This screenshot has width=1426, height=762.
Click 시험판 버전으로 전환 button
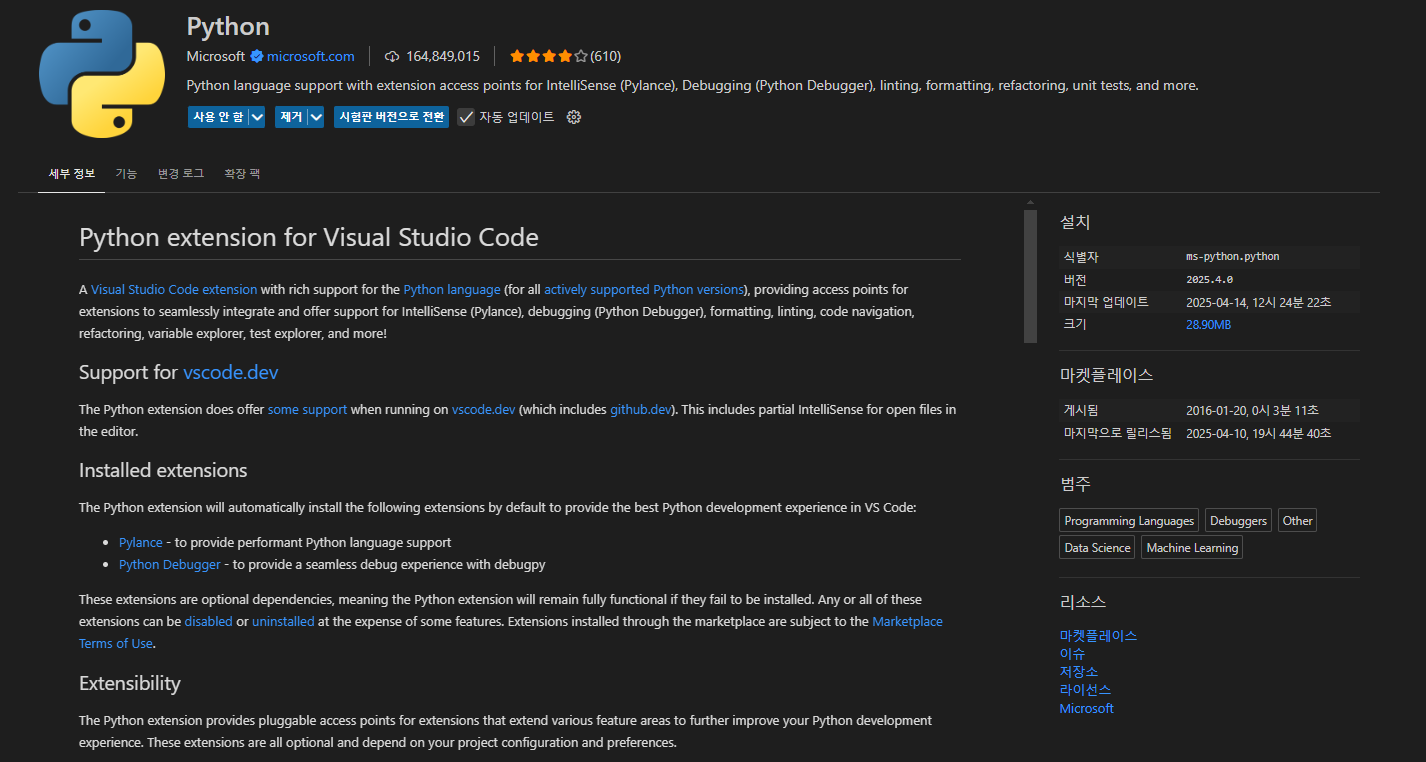[391, 117]
